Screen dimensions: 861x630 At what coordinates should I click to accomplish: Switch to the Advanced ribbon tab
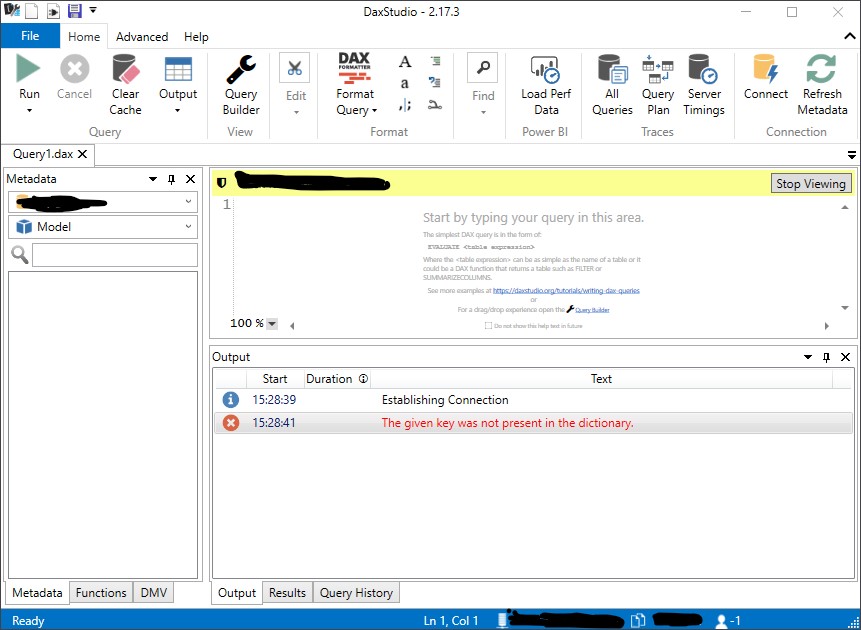pos(142,36)
